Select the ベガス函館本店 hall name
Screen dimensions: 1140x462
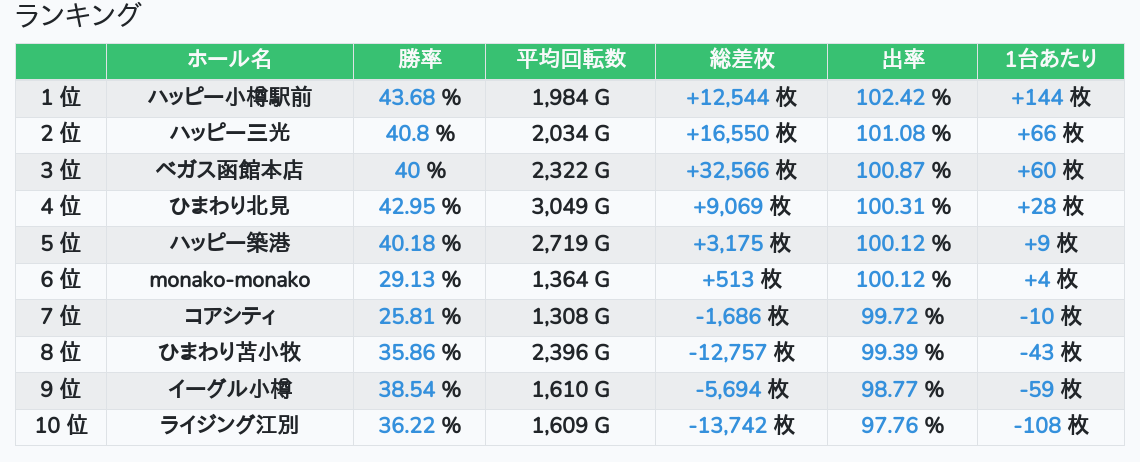(x=230, y=170)
